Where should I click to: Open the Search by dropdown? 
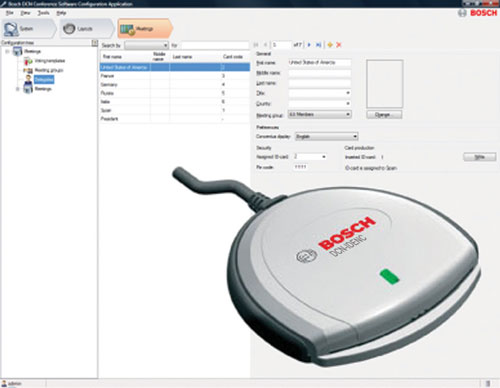(146, 45)
